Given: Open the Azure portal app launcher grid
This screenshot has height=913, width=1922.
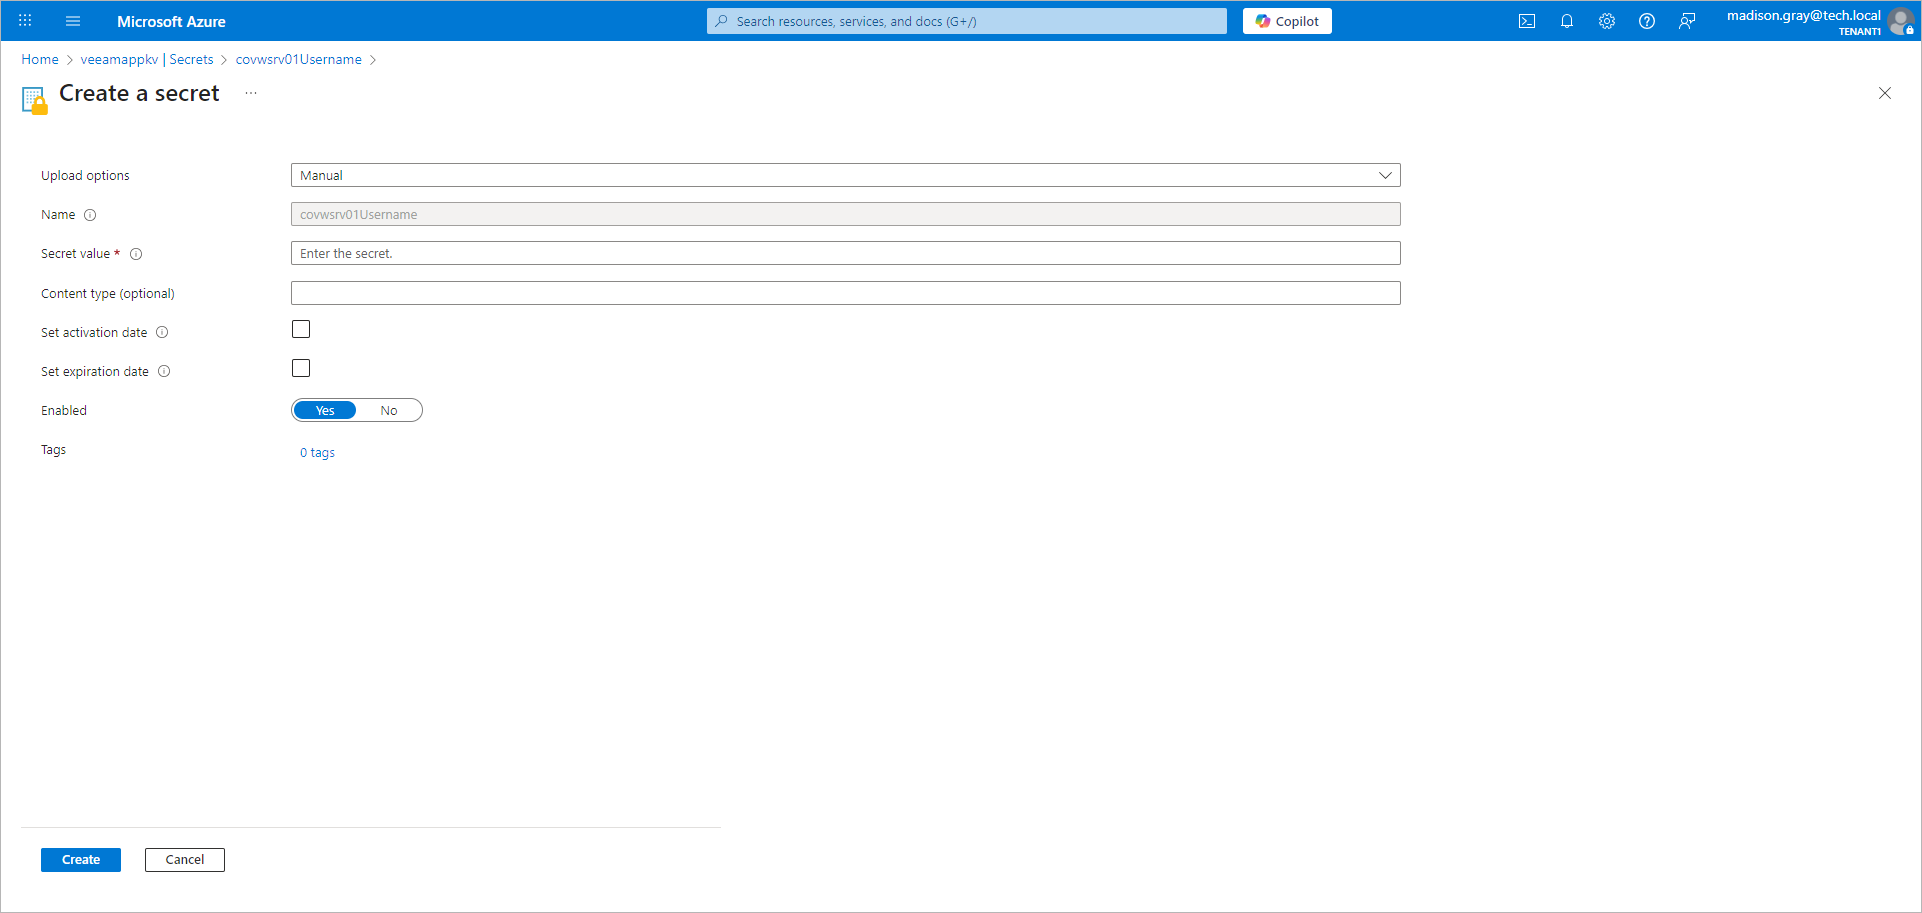Looking at the screenshot, I should [24, 20].
